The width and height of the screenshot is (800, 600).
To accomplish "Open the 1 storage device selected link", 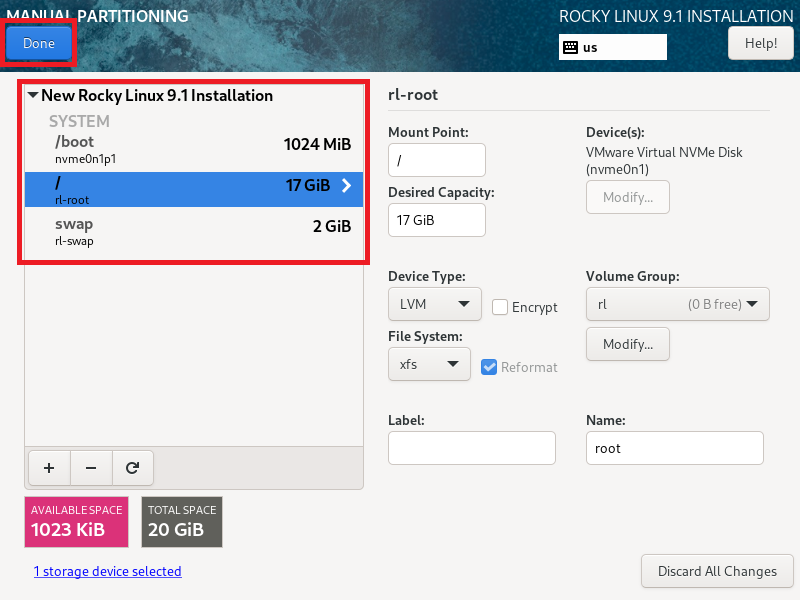I will pos(108,571).
